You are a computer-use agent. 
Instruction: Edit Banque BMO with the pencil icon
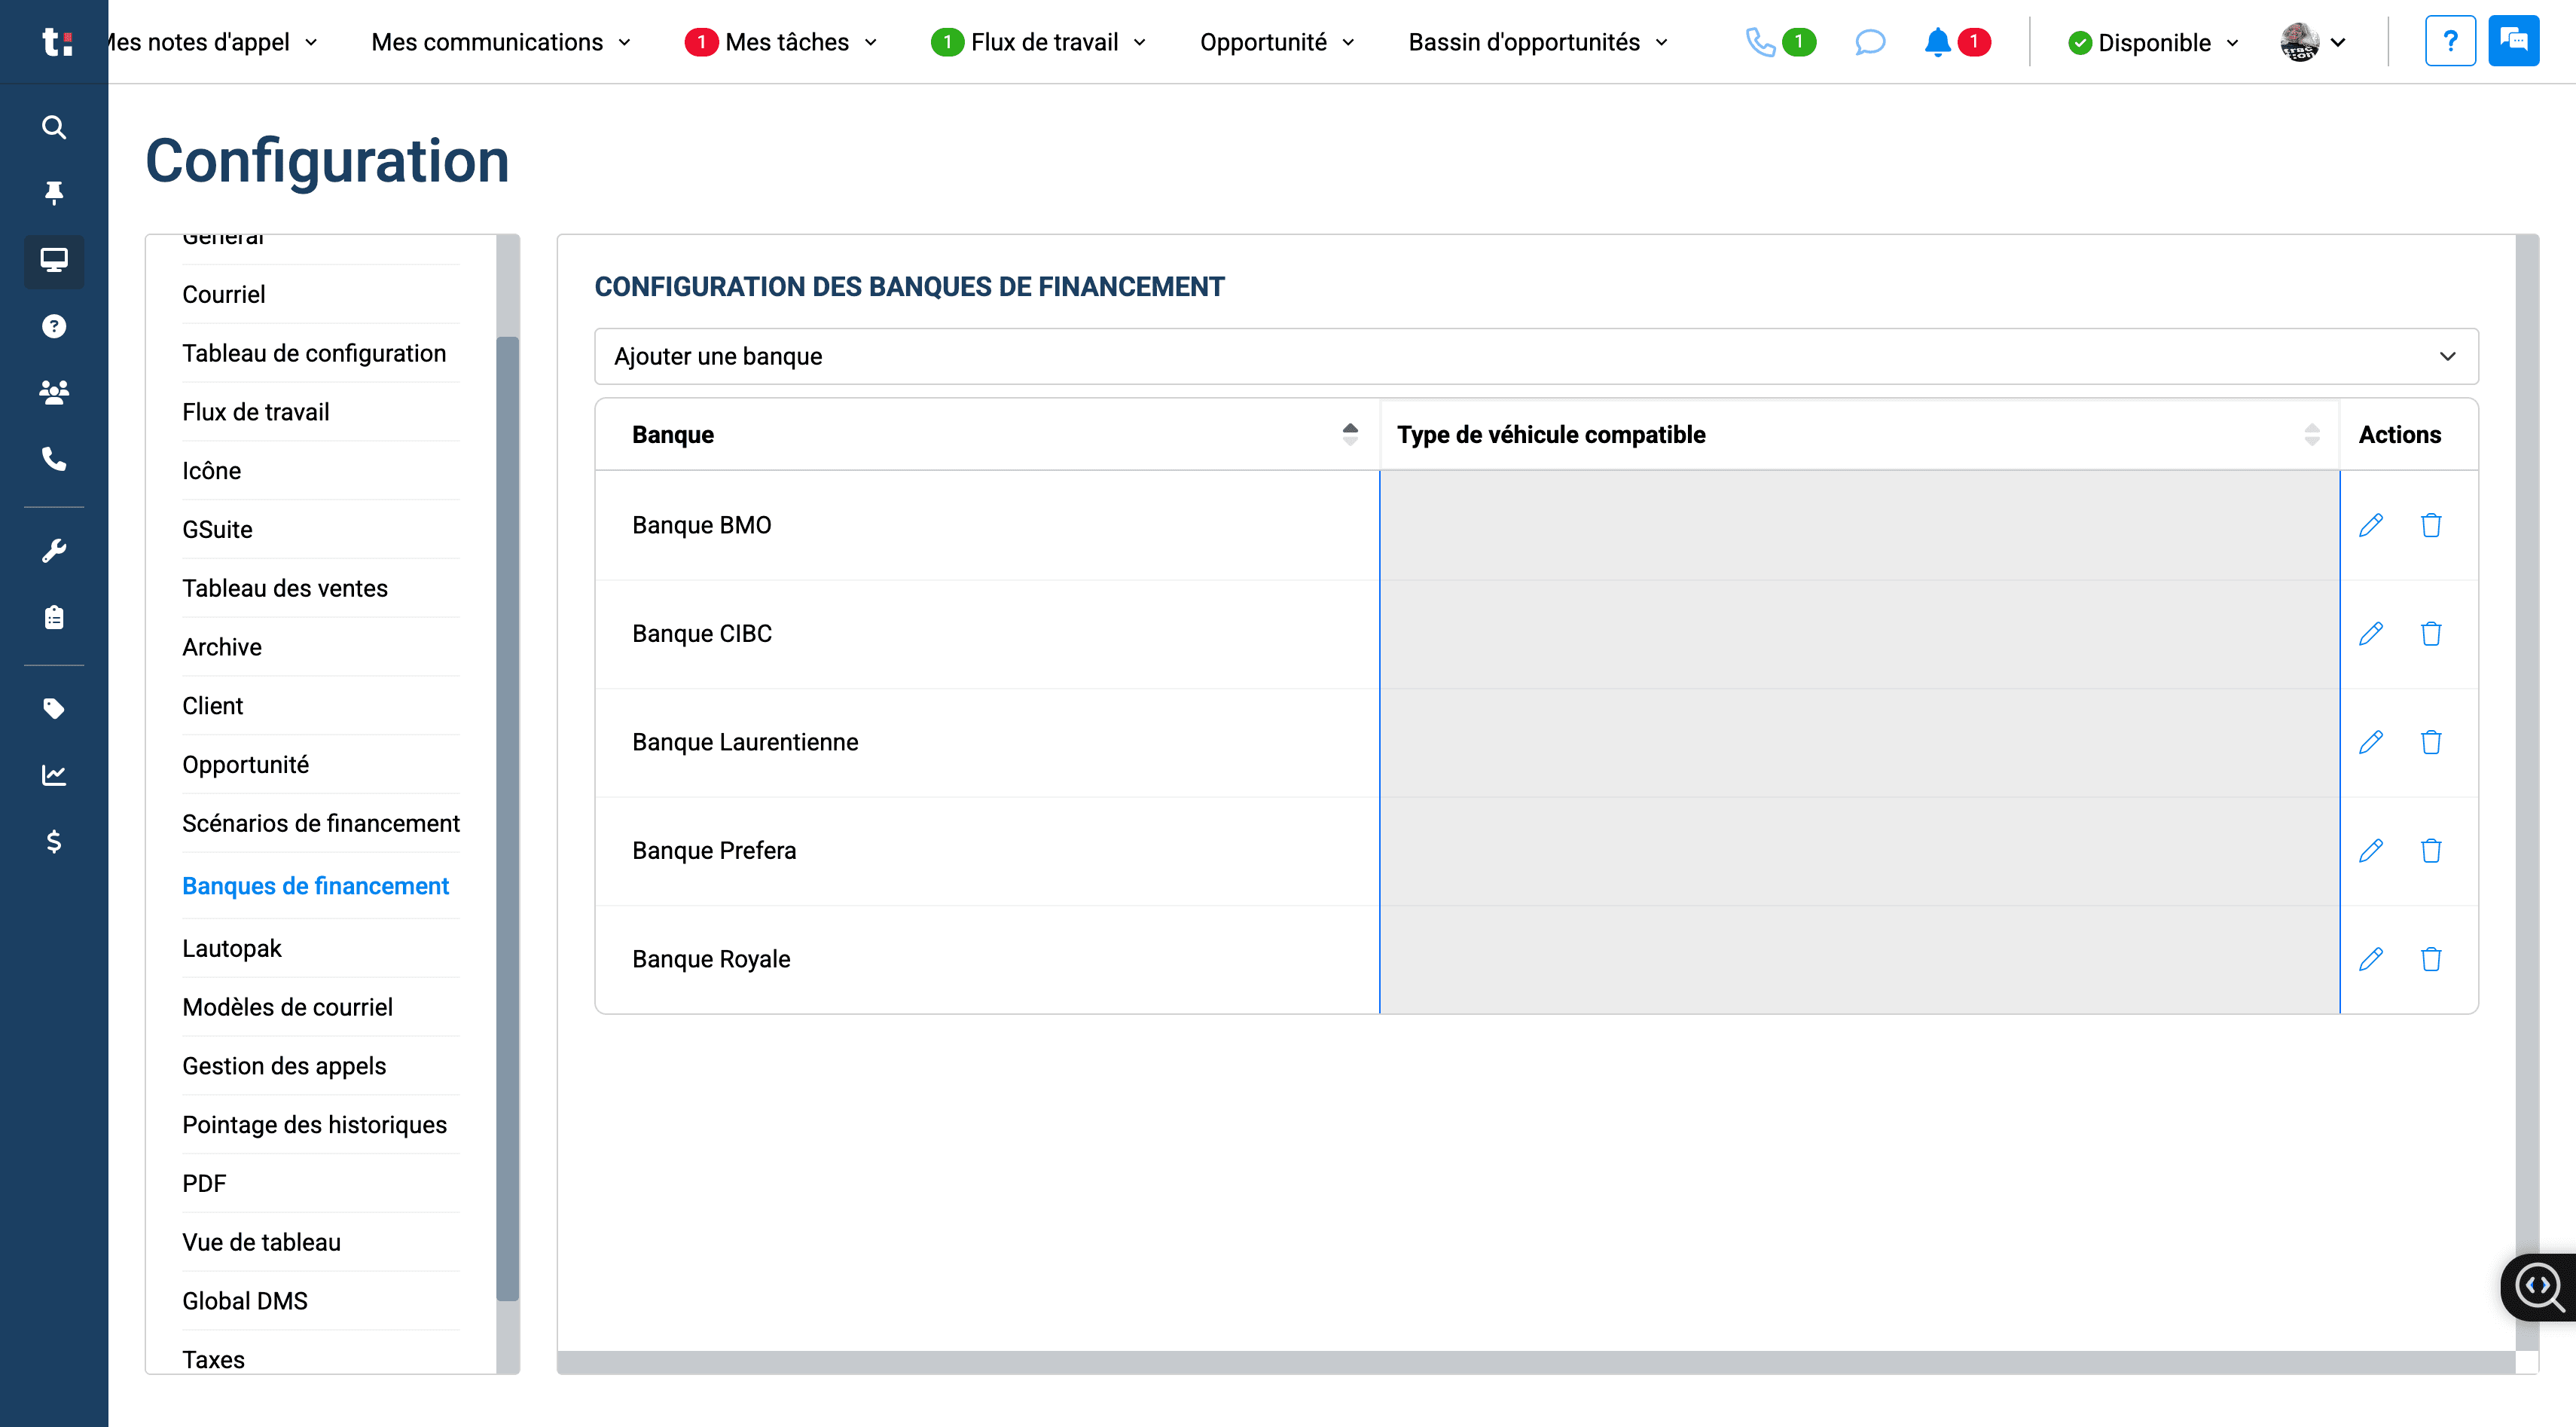[x=2370, y=525]
